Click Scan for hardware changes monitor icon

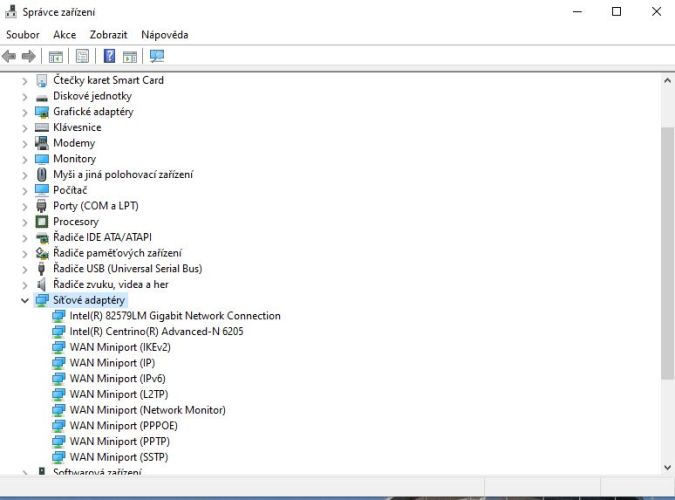click(157, 56)
